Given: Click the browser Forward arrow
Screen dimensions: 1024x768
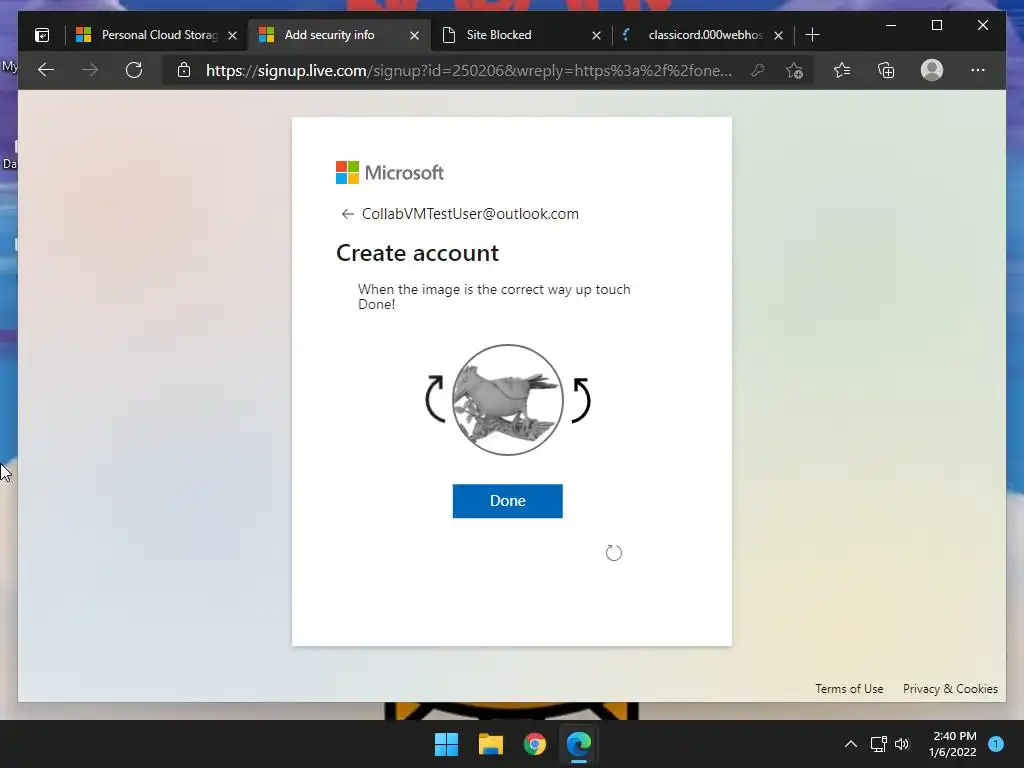Looking at the screenshot, I should point(90,70).
